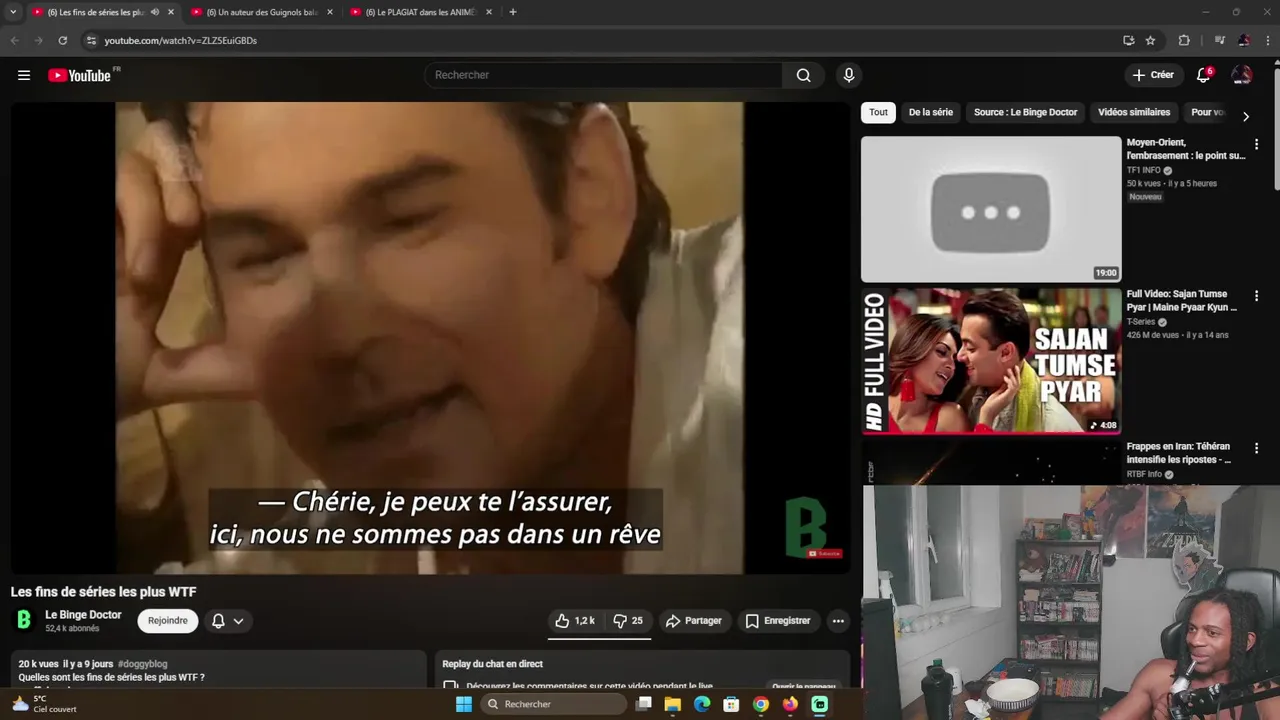The height and width of the screenshot is (720, 1280).
Task: Open the tab search dropdown arrow
Action: tap(13, 12)
